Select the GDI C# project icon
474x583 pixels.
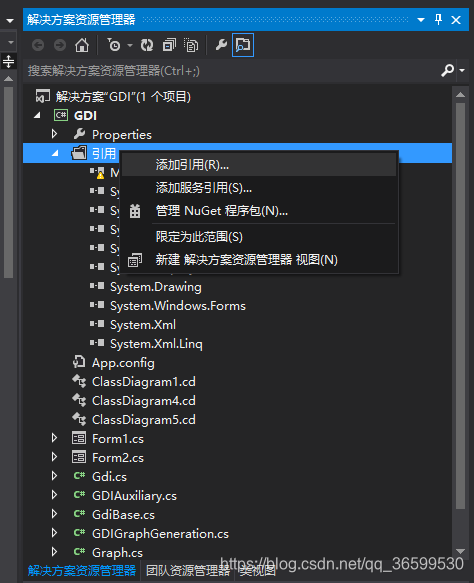click(61, 115)
